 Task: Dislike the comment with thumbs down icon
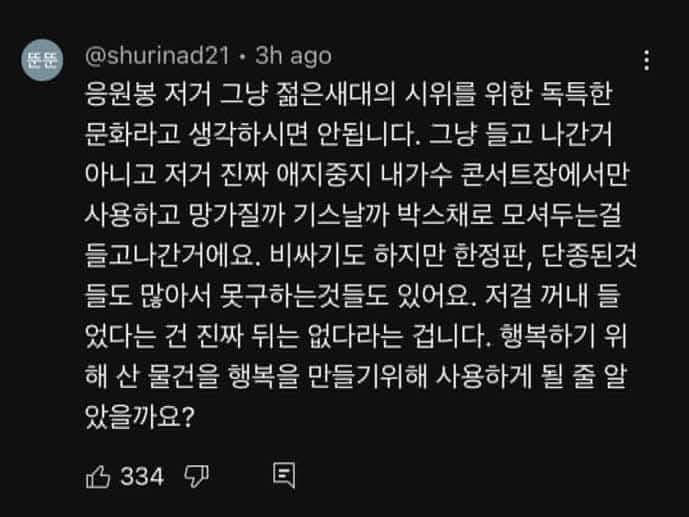[196, 476]
